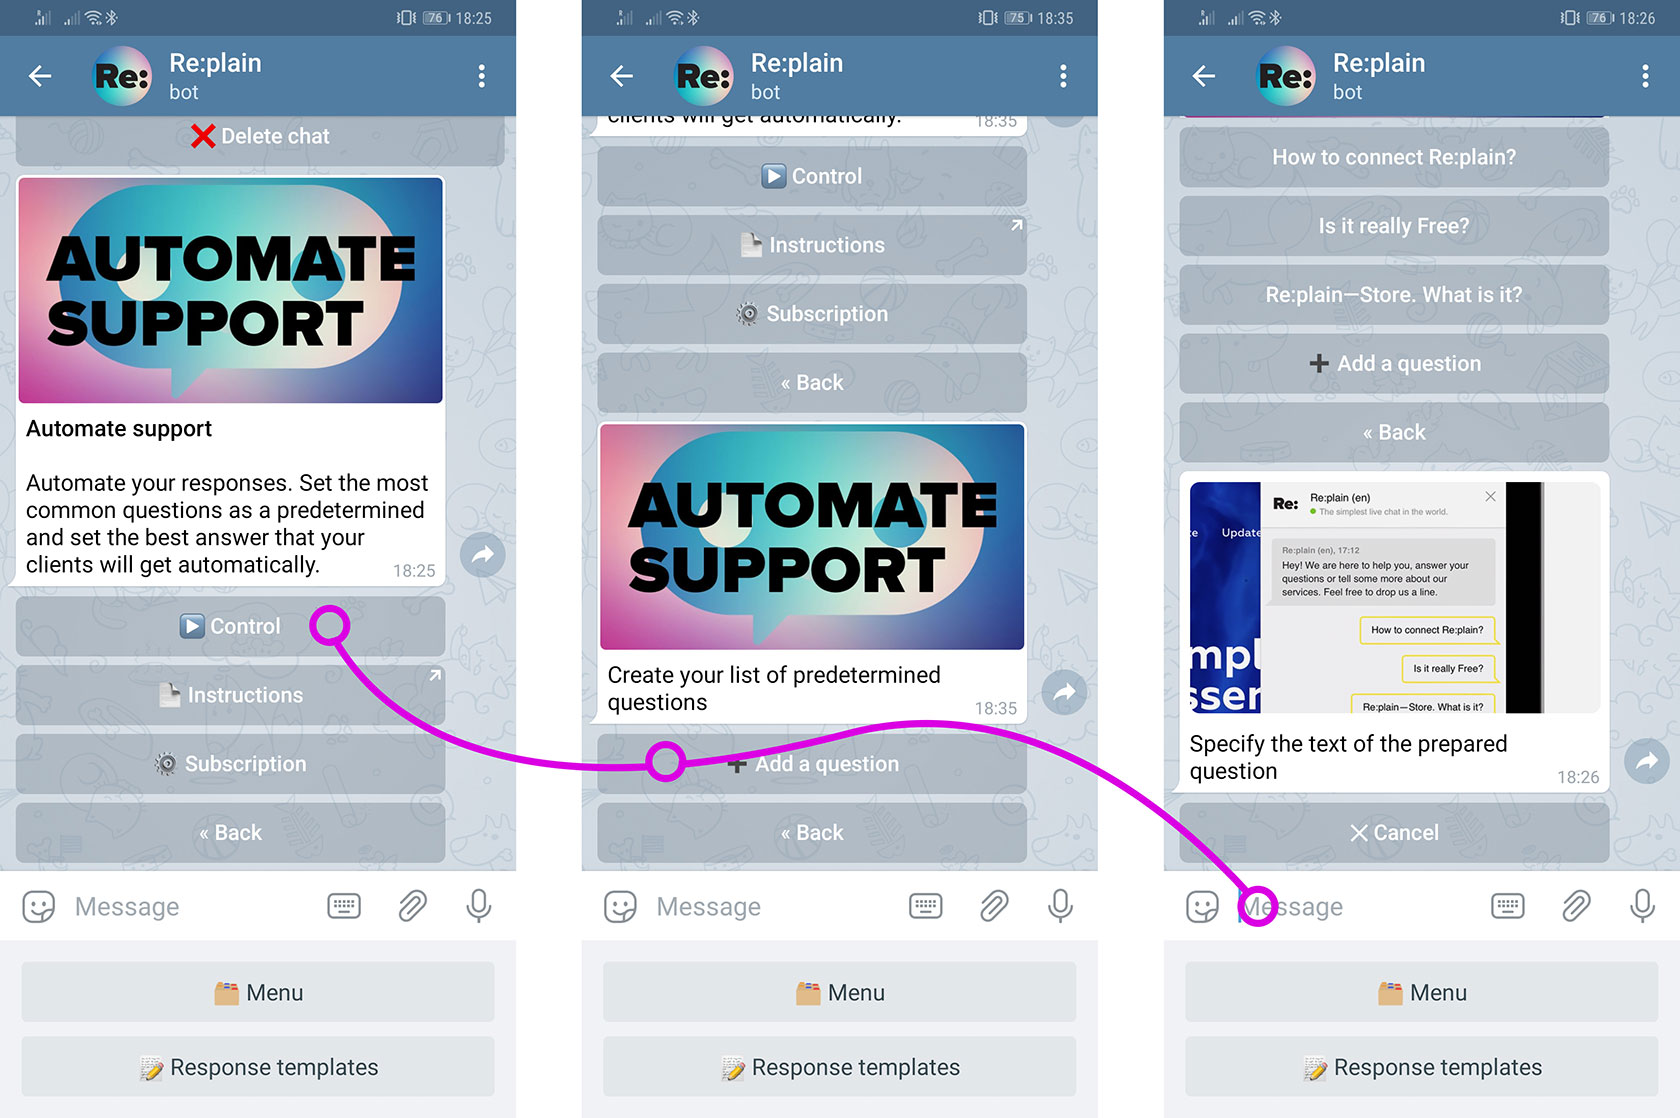
Task: Open Response templates in the left phone
Action: coord(258,1067)
